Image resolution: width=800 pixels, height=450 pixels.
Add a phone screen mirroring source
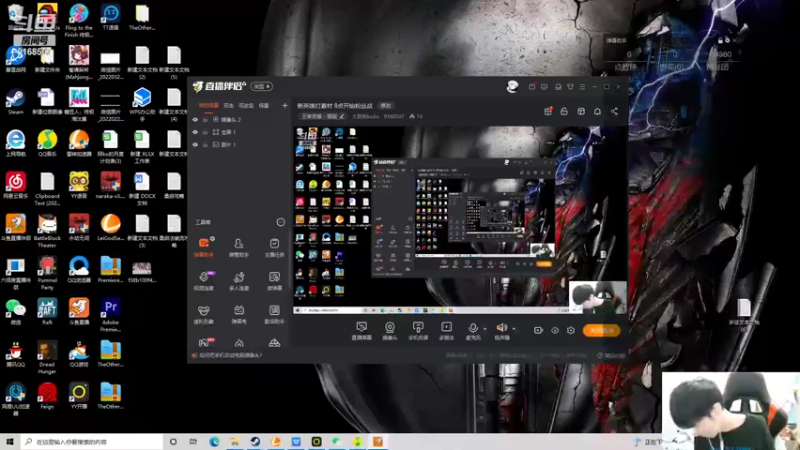[x=418, y=330]
